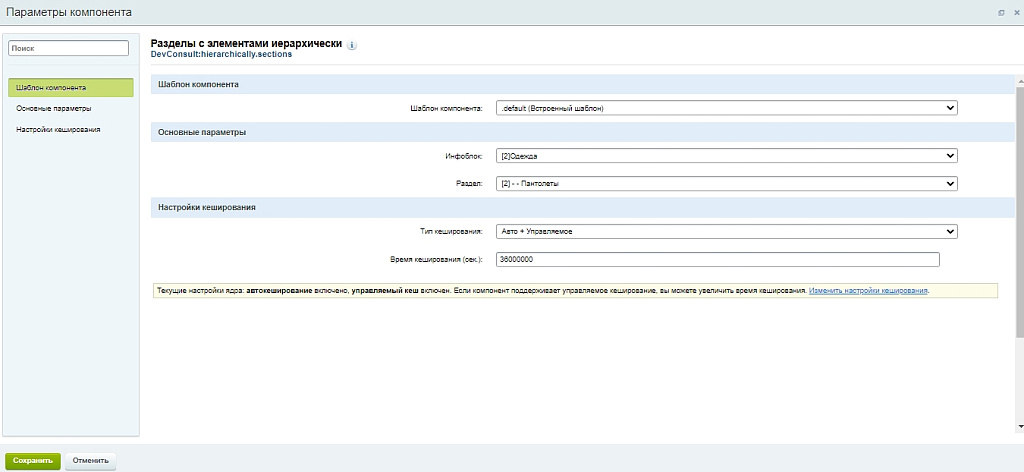
Task: Open the Шаблон компонента dropdown
Action: pos(726,108)
